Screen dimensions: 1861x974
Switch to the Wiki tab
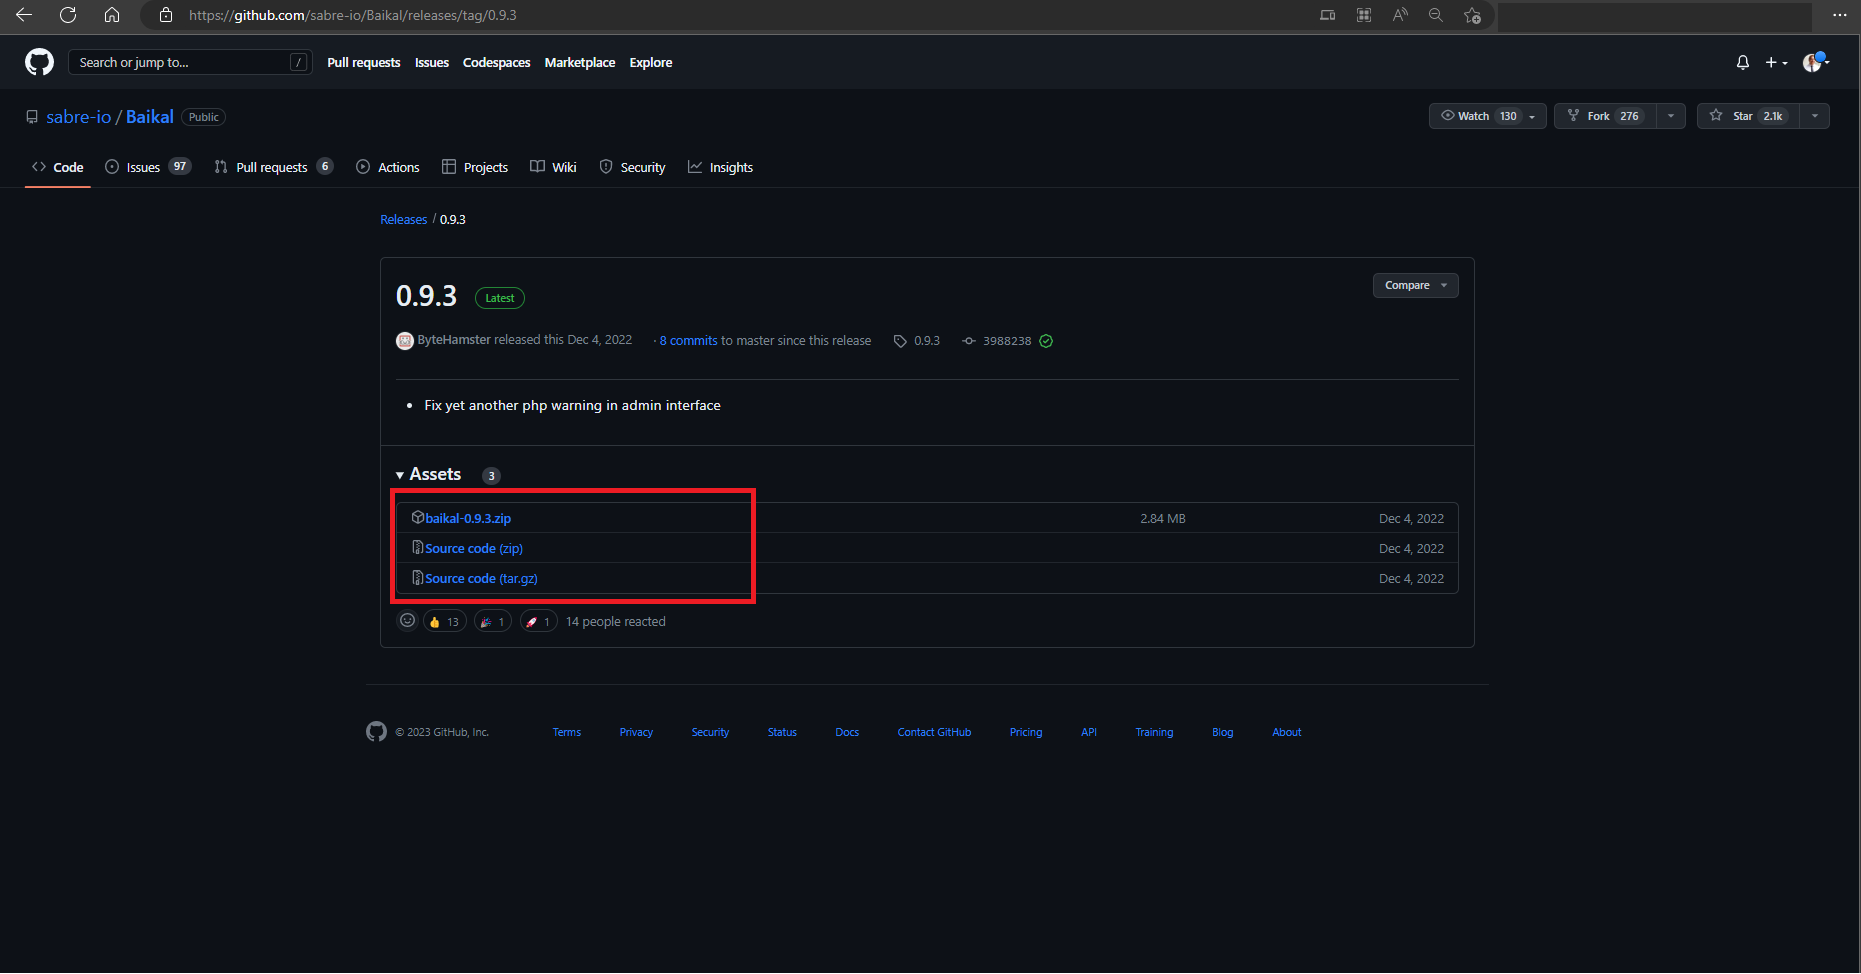553,167
